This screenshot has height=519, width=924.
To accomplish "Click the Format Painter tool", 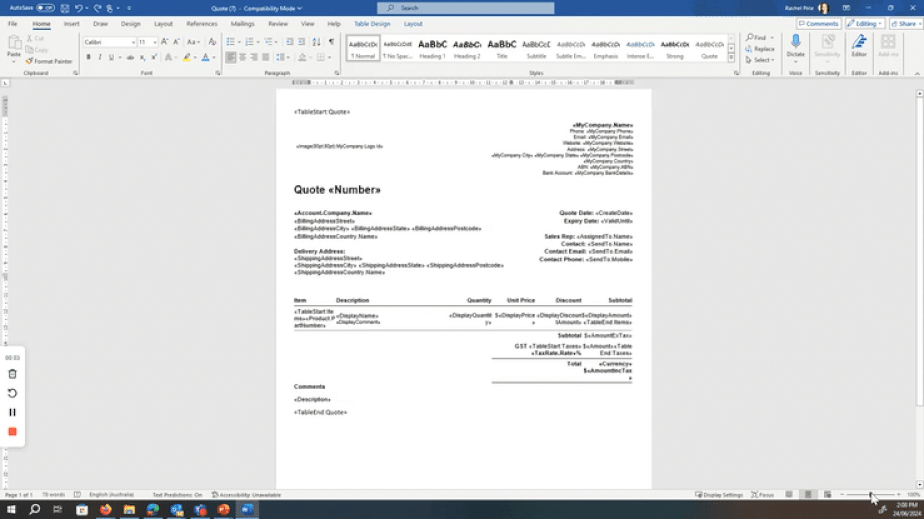I will (51, 61).
